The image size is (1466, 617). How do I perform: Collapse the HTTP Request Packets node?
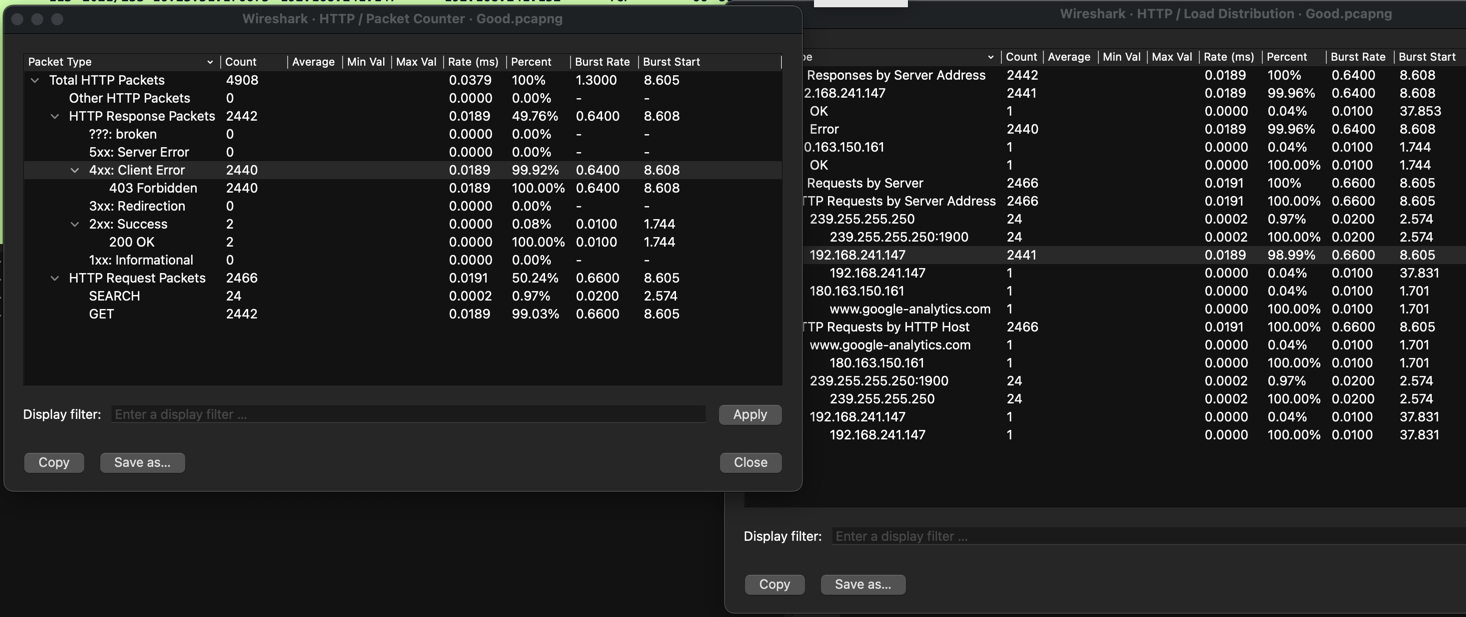[55, 278]
